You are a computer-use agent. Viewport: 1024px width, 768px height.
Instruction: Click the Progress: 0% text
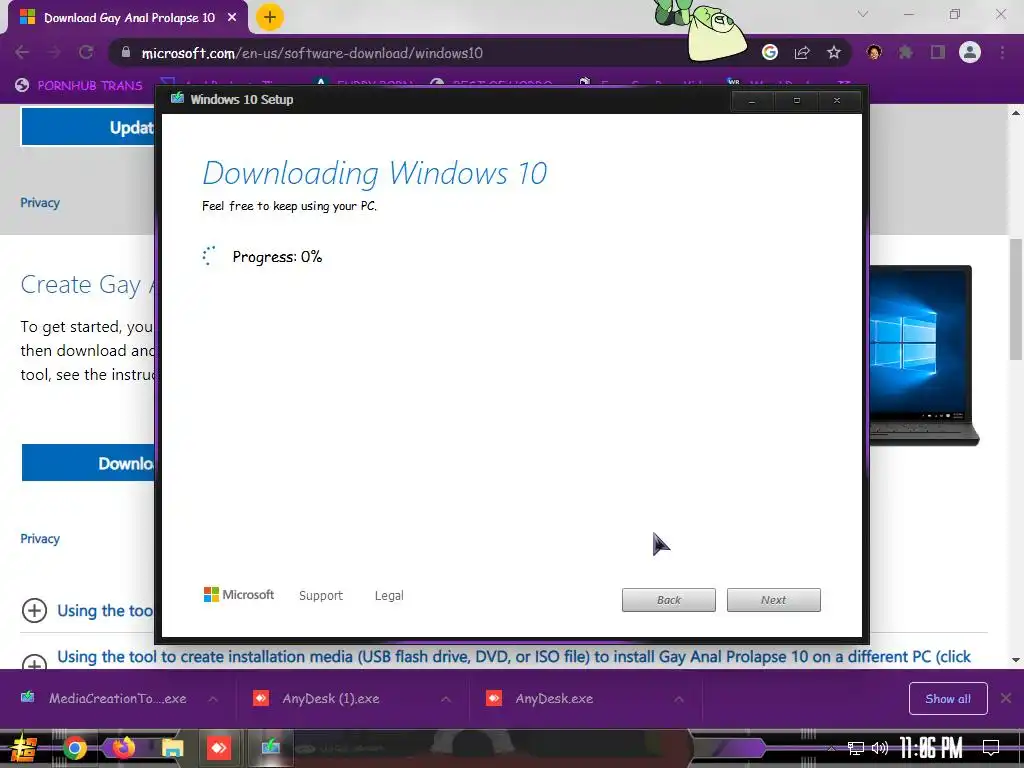coord(277,257)
